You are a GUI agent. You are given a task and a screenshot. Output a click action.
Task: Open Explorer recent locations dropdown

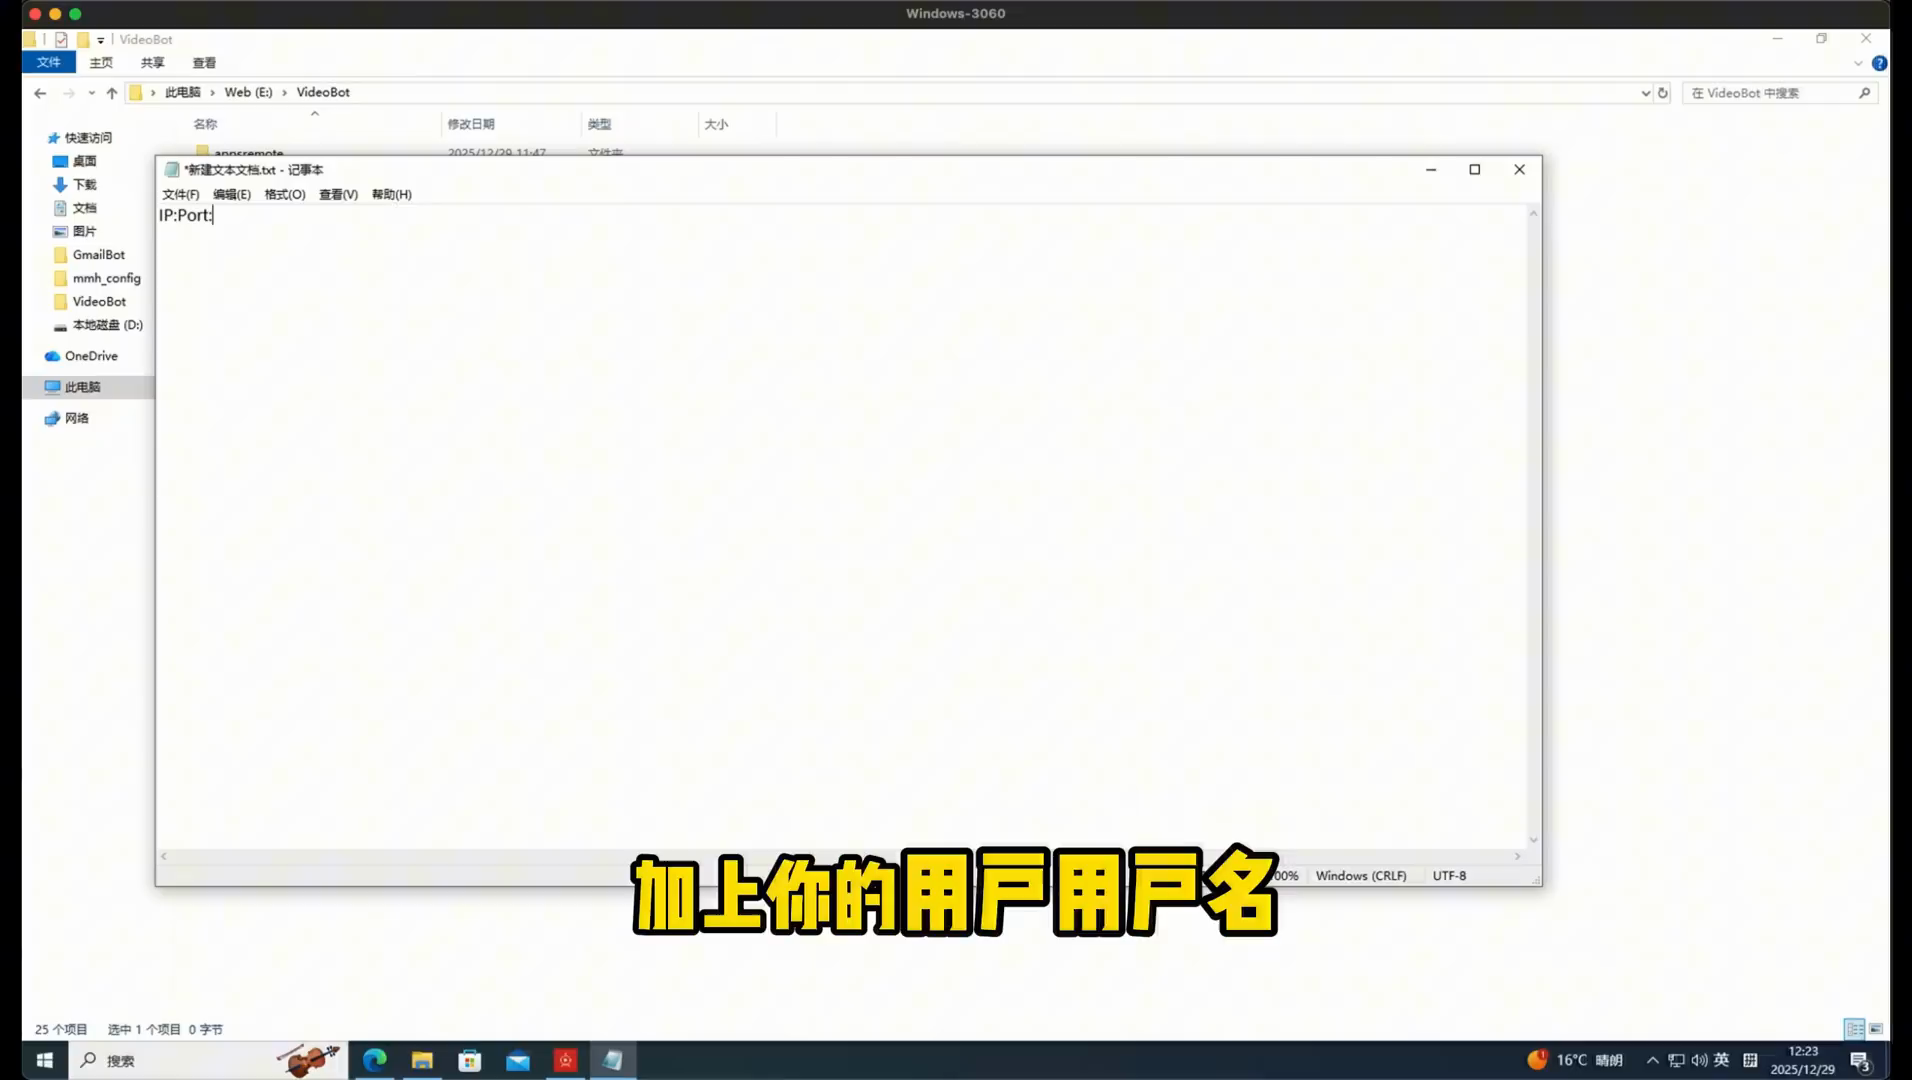(91, 93)
